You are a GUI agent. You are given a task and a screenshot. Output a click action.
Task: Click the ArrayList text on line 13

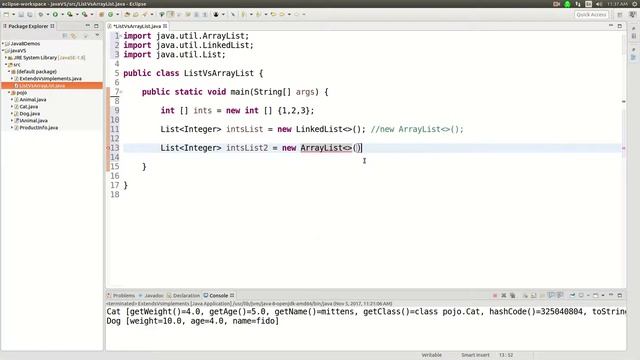[321, 148]
